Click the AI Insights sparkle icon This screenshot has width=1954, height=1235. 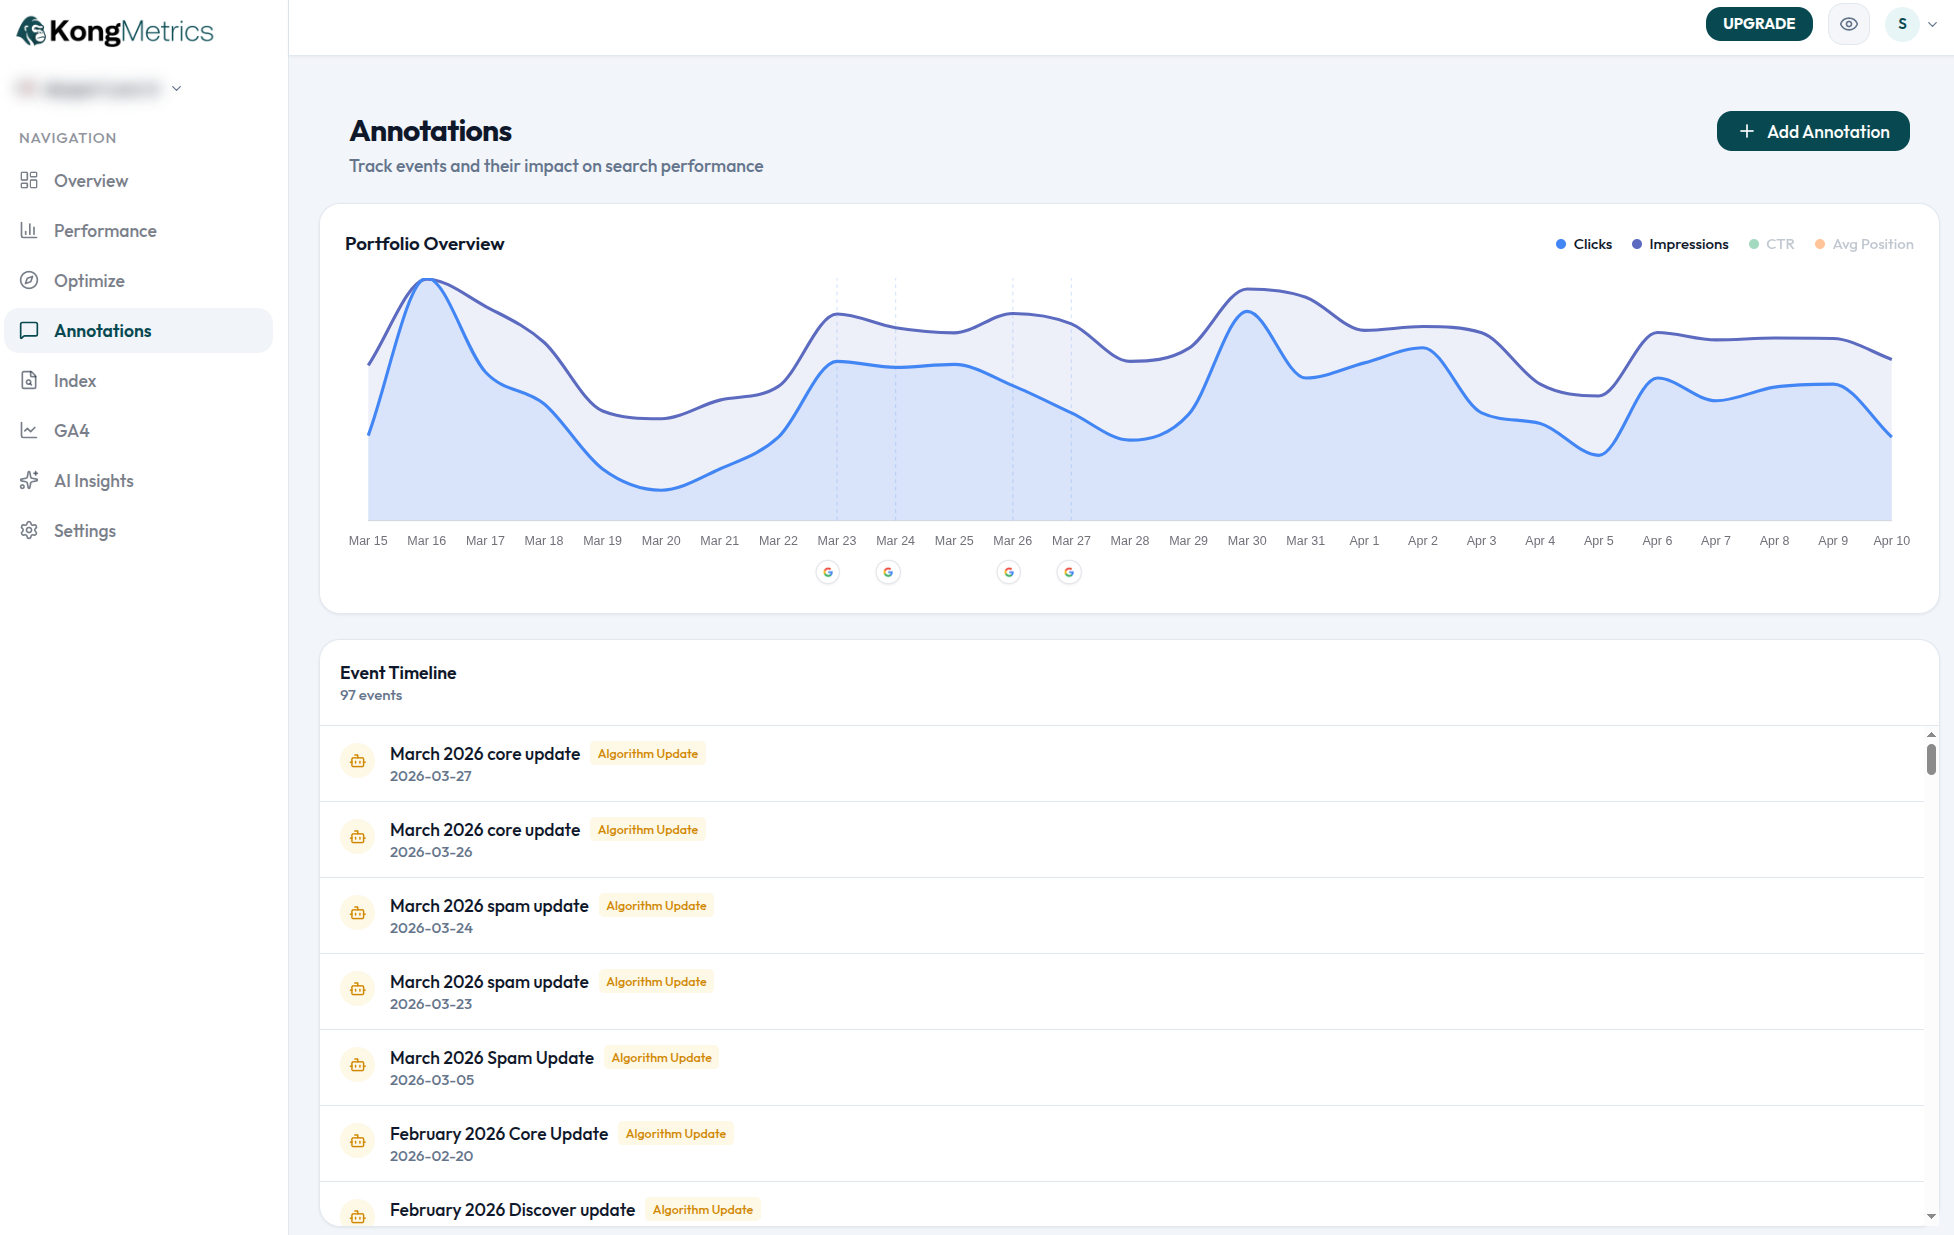[x=29, y=480]
